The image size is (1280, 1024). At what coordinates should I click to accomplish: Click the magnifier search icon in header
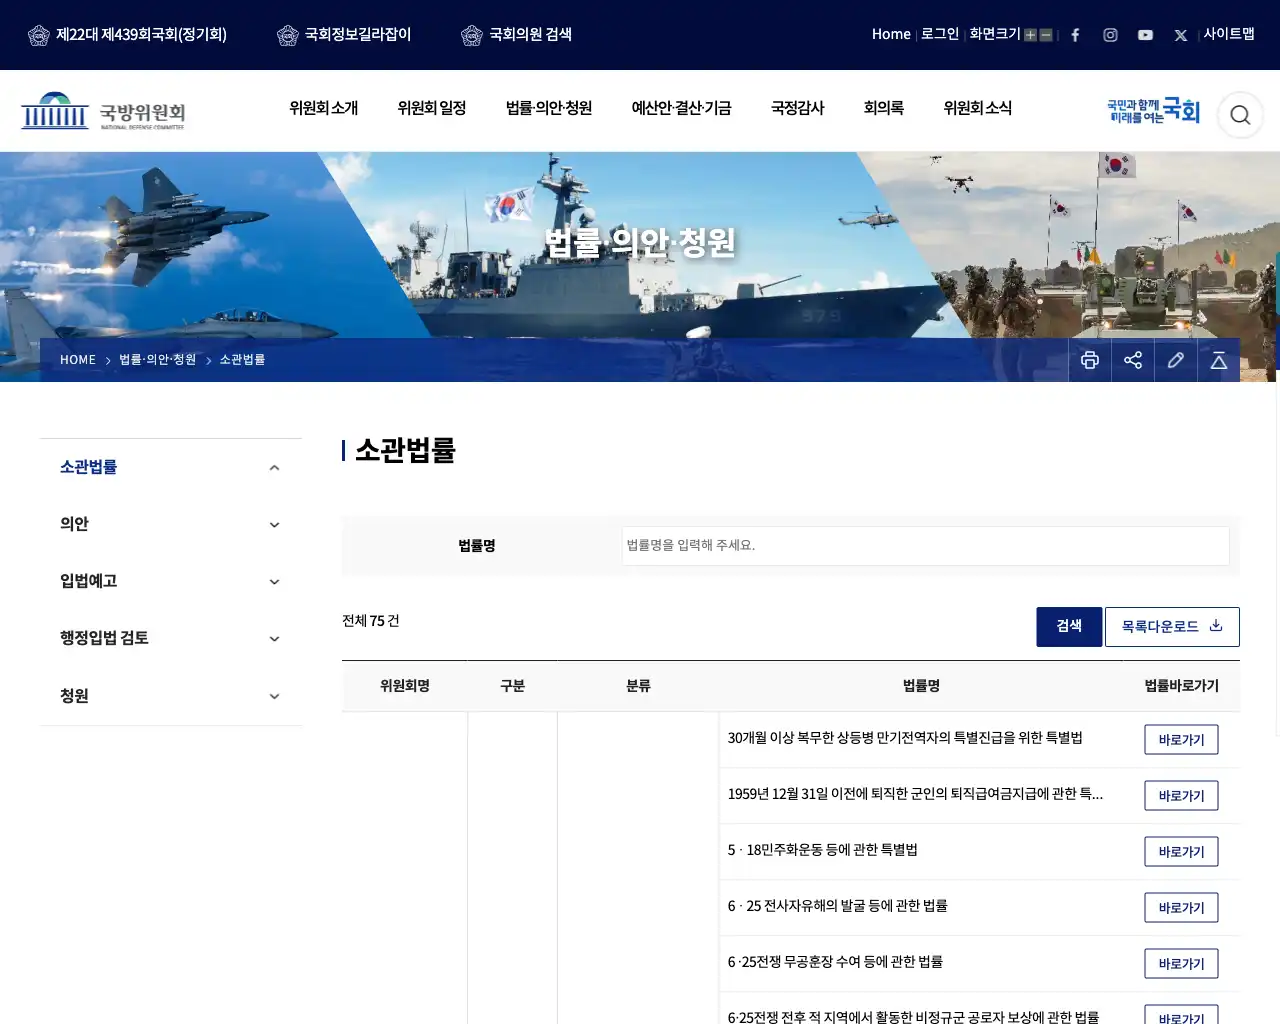click(1240, 115)
